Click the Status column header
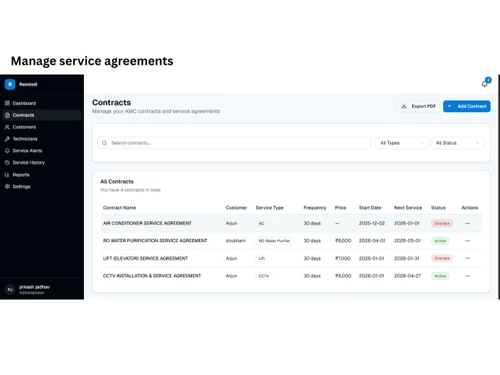This screenshot has width=500, height=375. click(x=438, y=208)
